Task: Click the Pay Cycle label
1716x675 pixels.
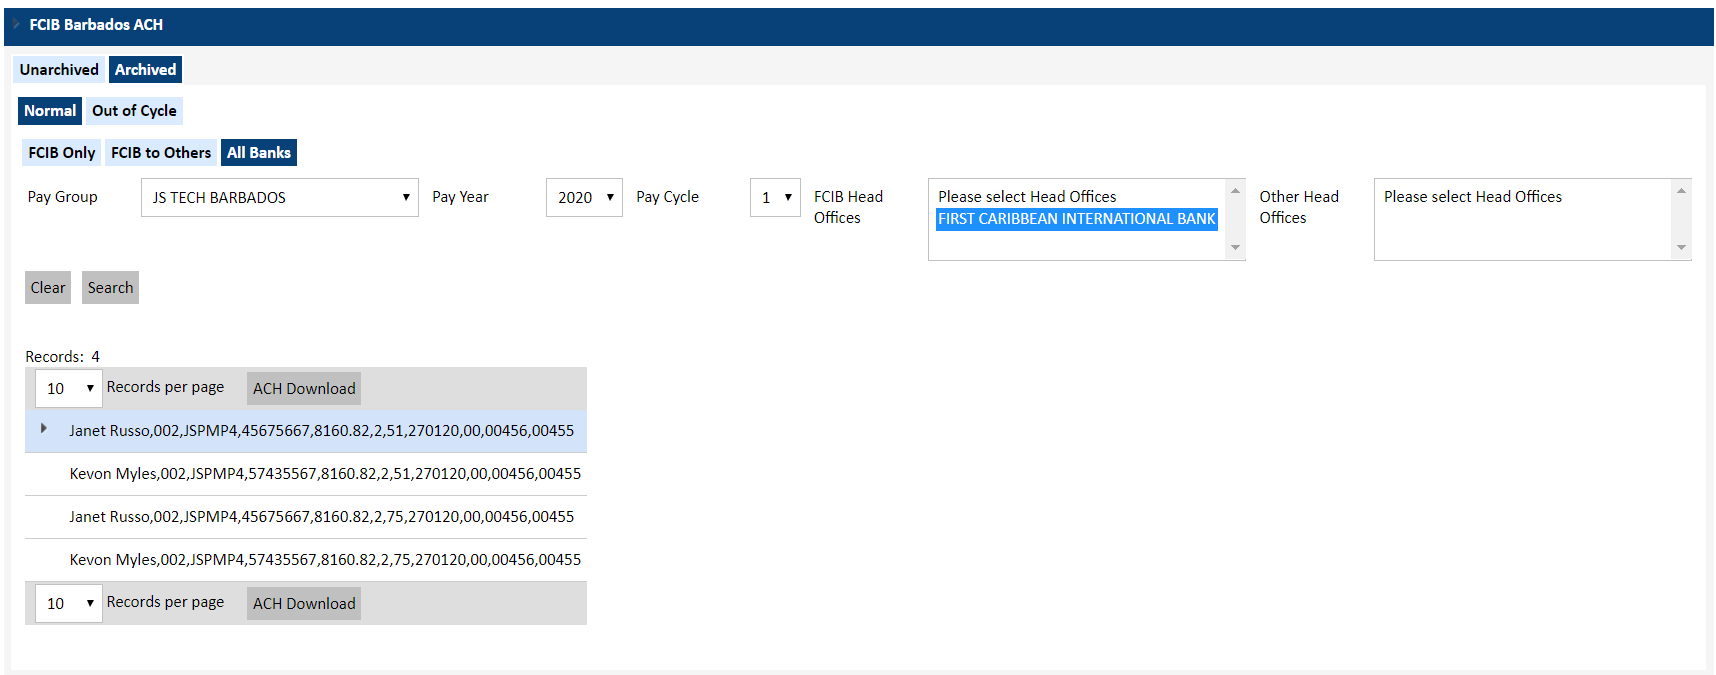Action: click(x=667, y=197)
